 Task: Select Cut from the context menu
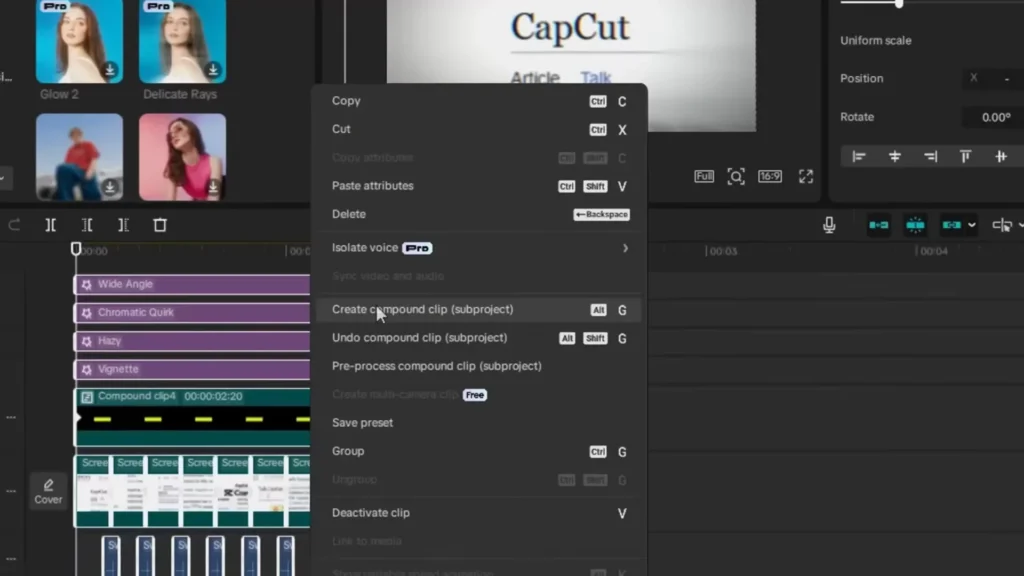point(480,129)
